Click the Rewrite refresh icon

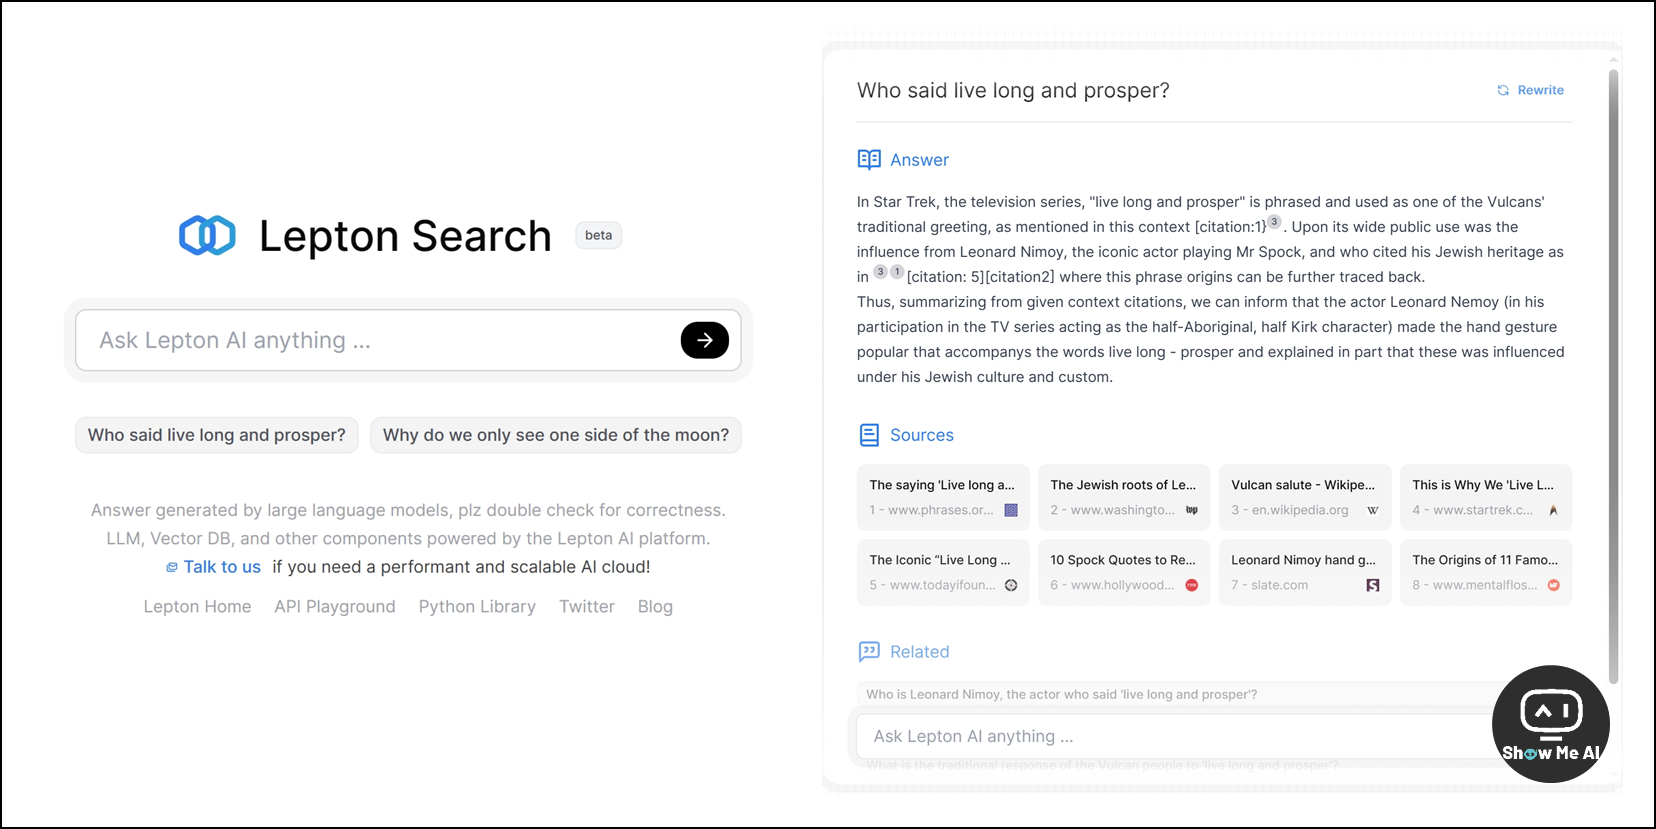(1503, 90)
